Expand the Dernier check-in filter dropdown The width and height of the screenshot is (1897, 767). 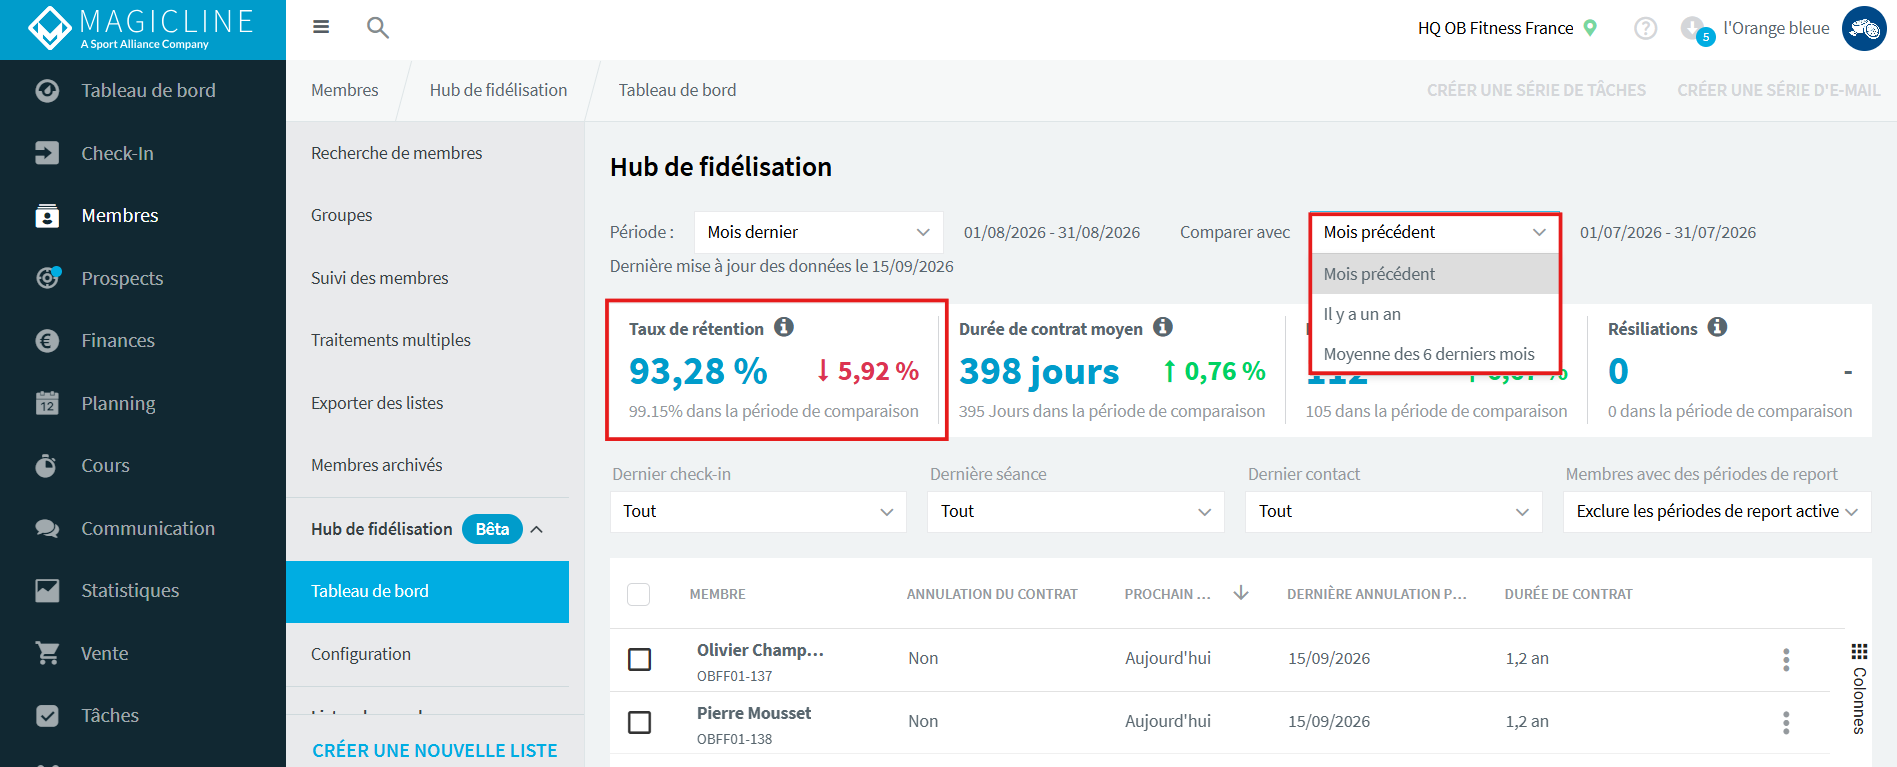coord(758,511)
